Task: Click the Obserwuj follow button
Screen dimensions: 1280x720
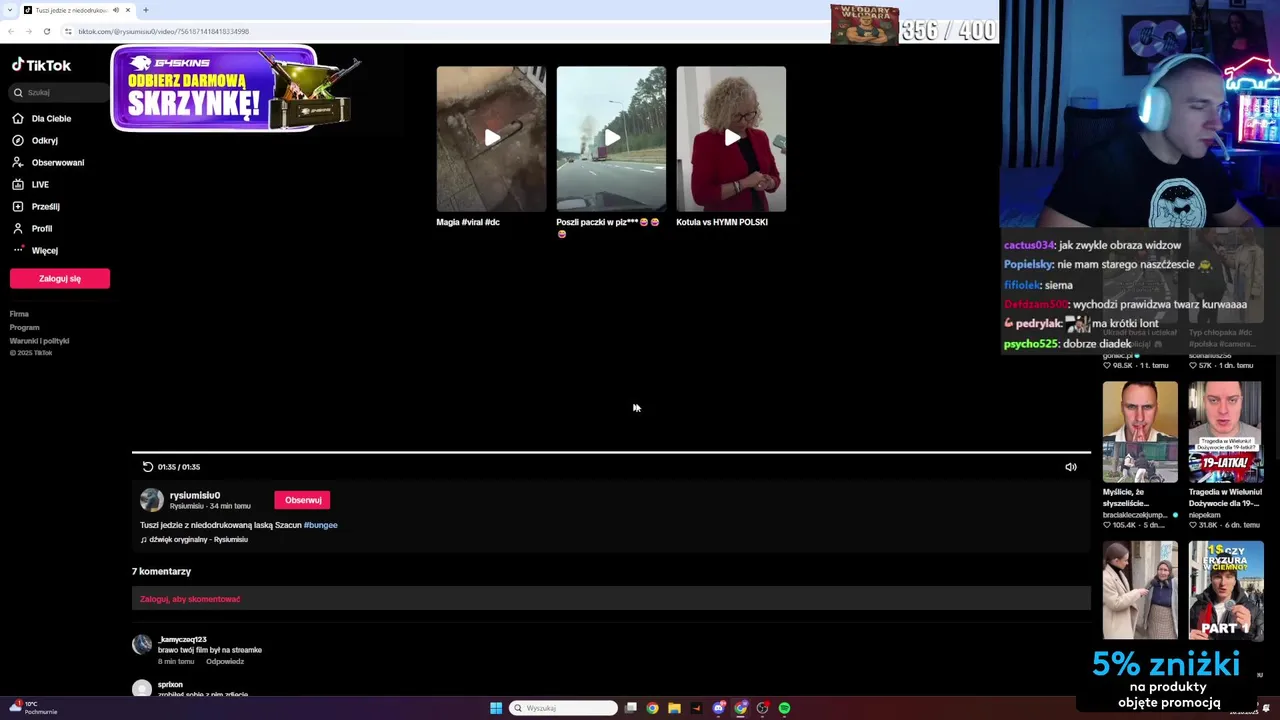Action: click(302, 500)
